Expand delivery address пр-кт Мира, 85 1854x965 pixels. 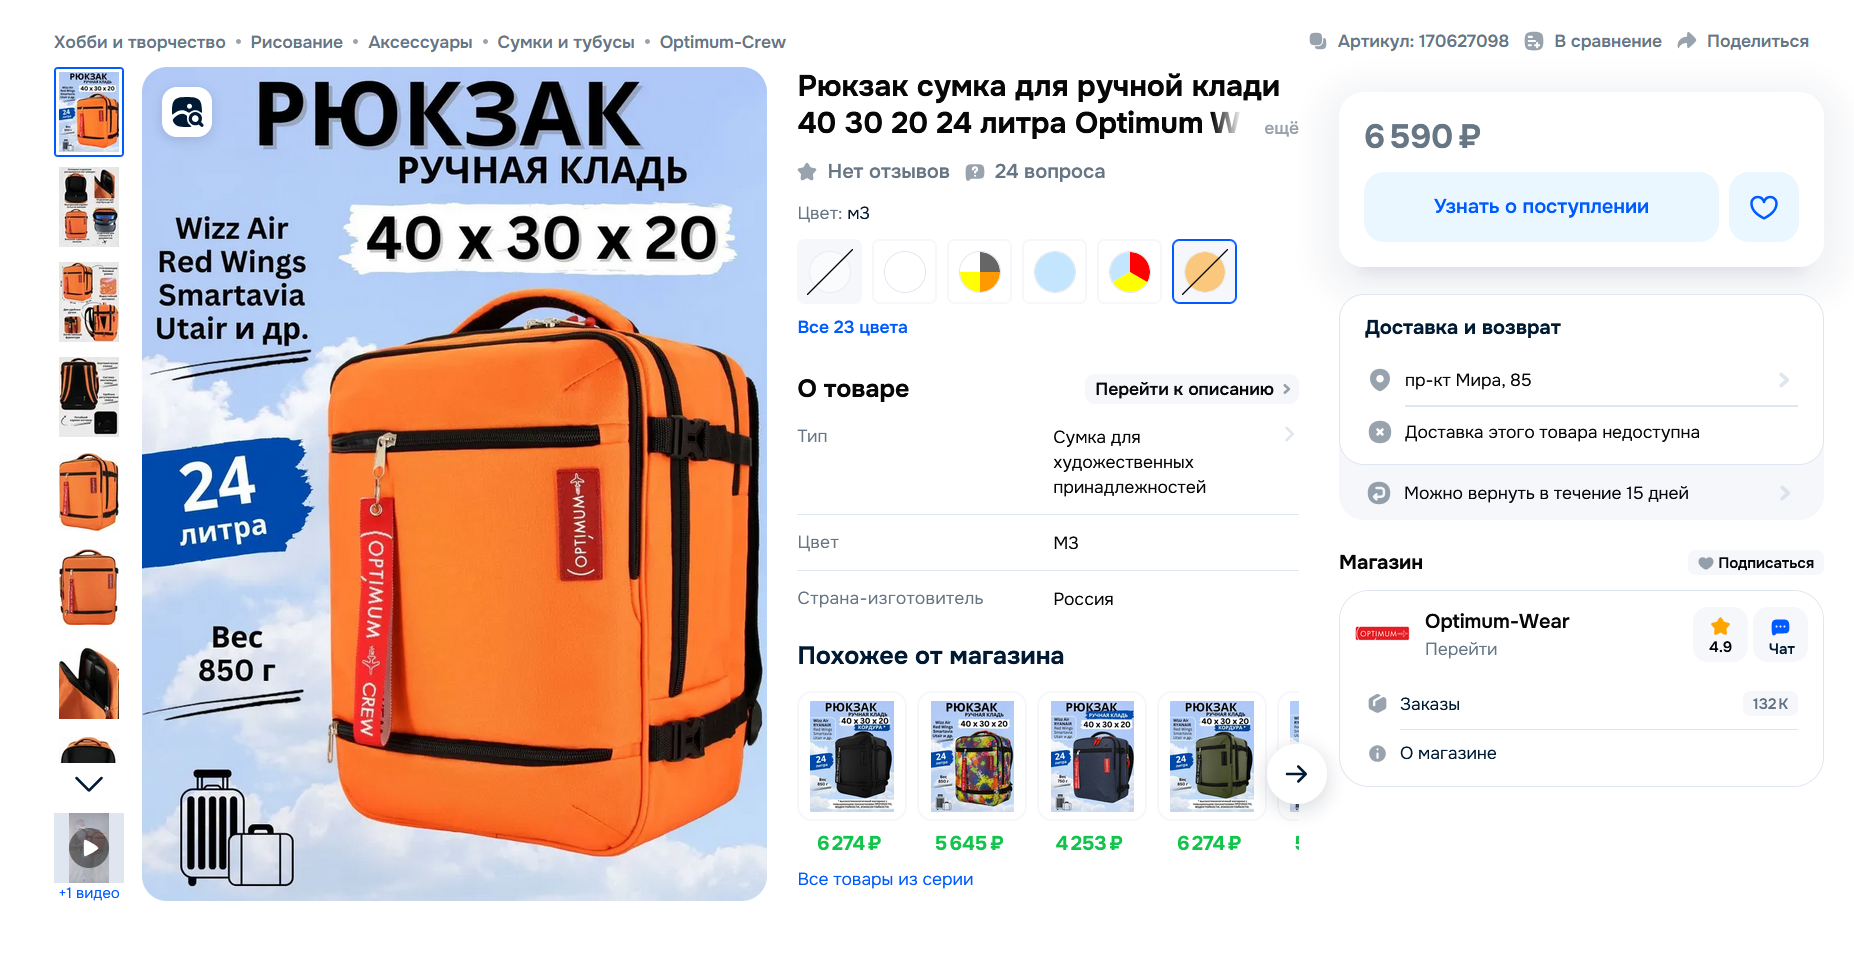(1581, 380)
